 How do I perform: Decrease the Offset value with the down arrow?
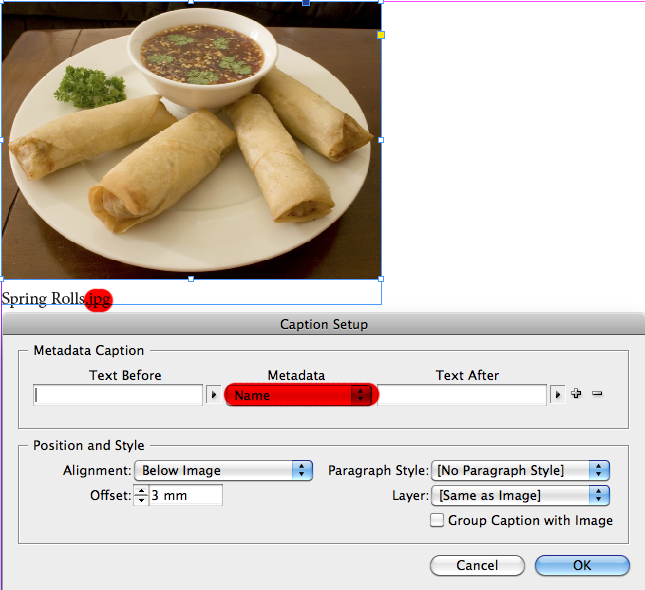(x=141, y=500)
